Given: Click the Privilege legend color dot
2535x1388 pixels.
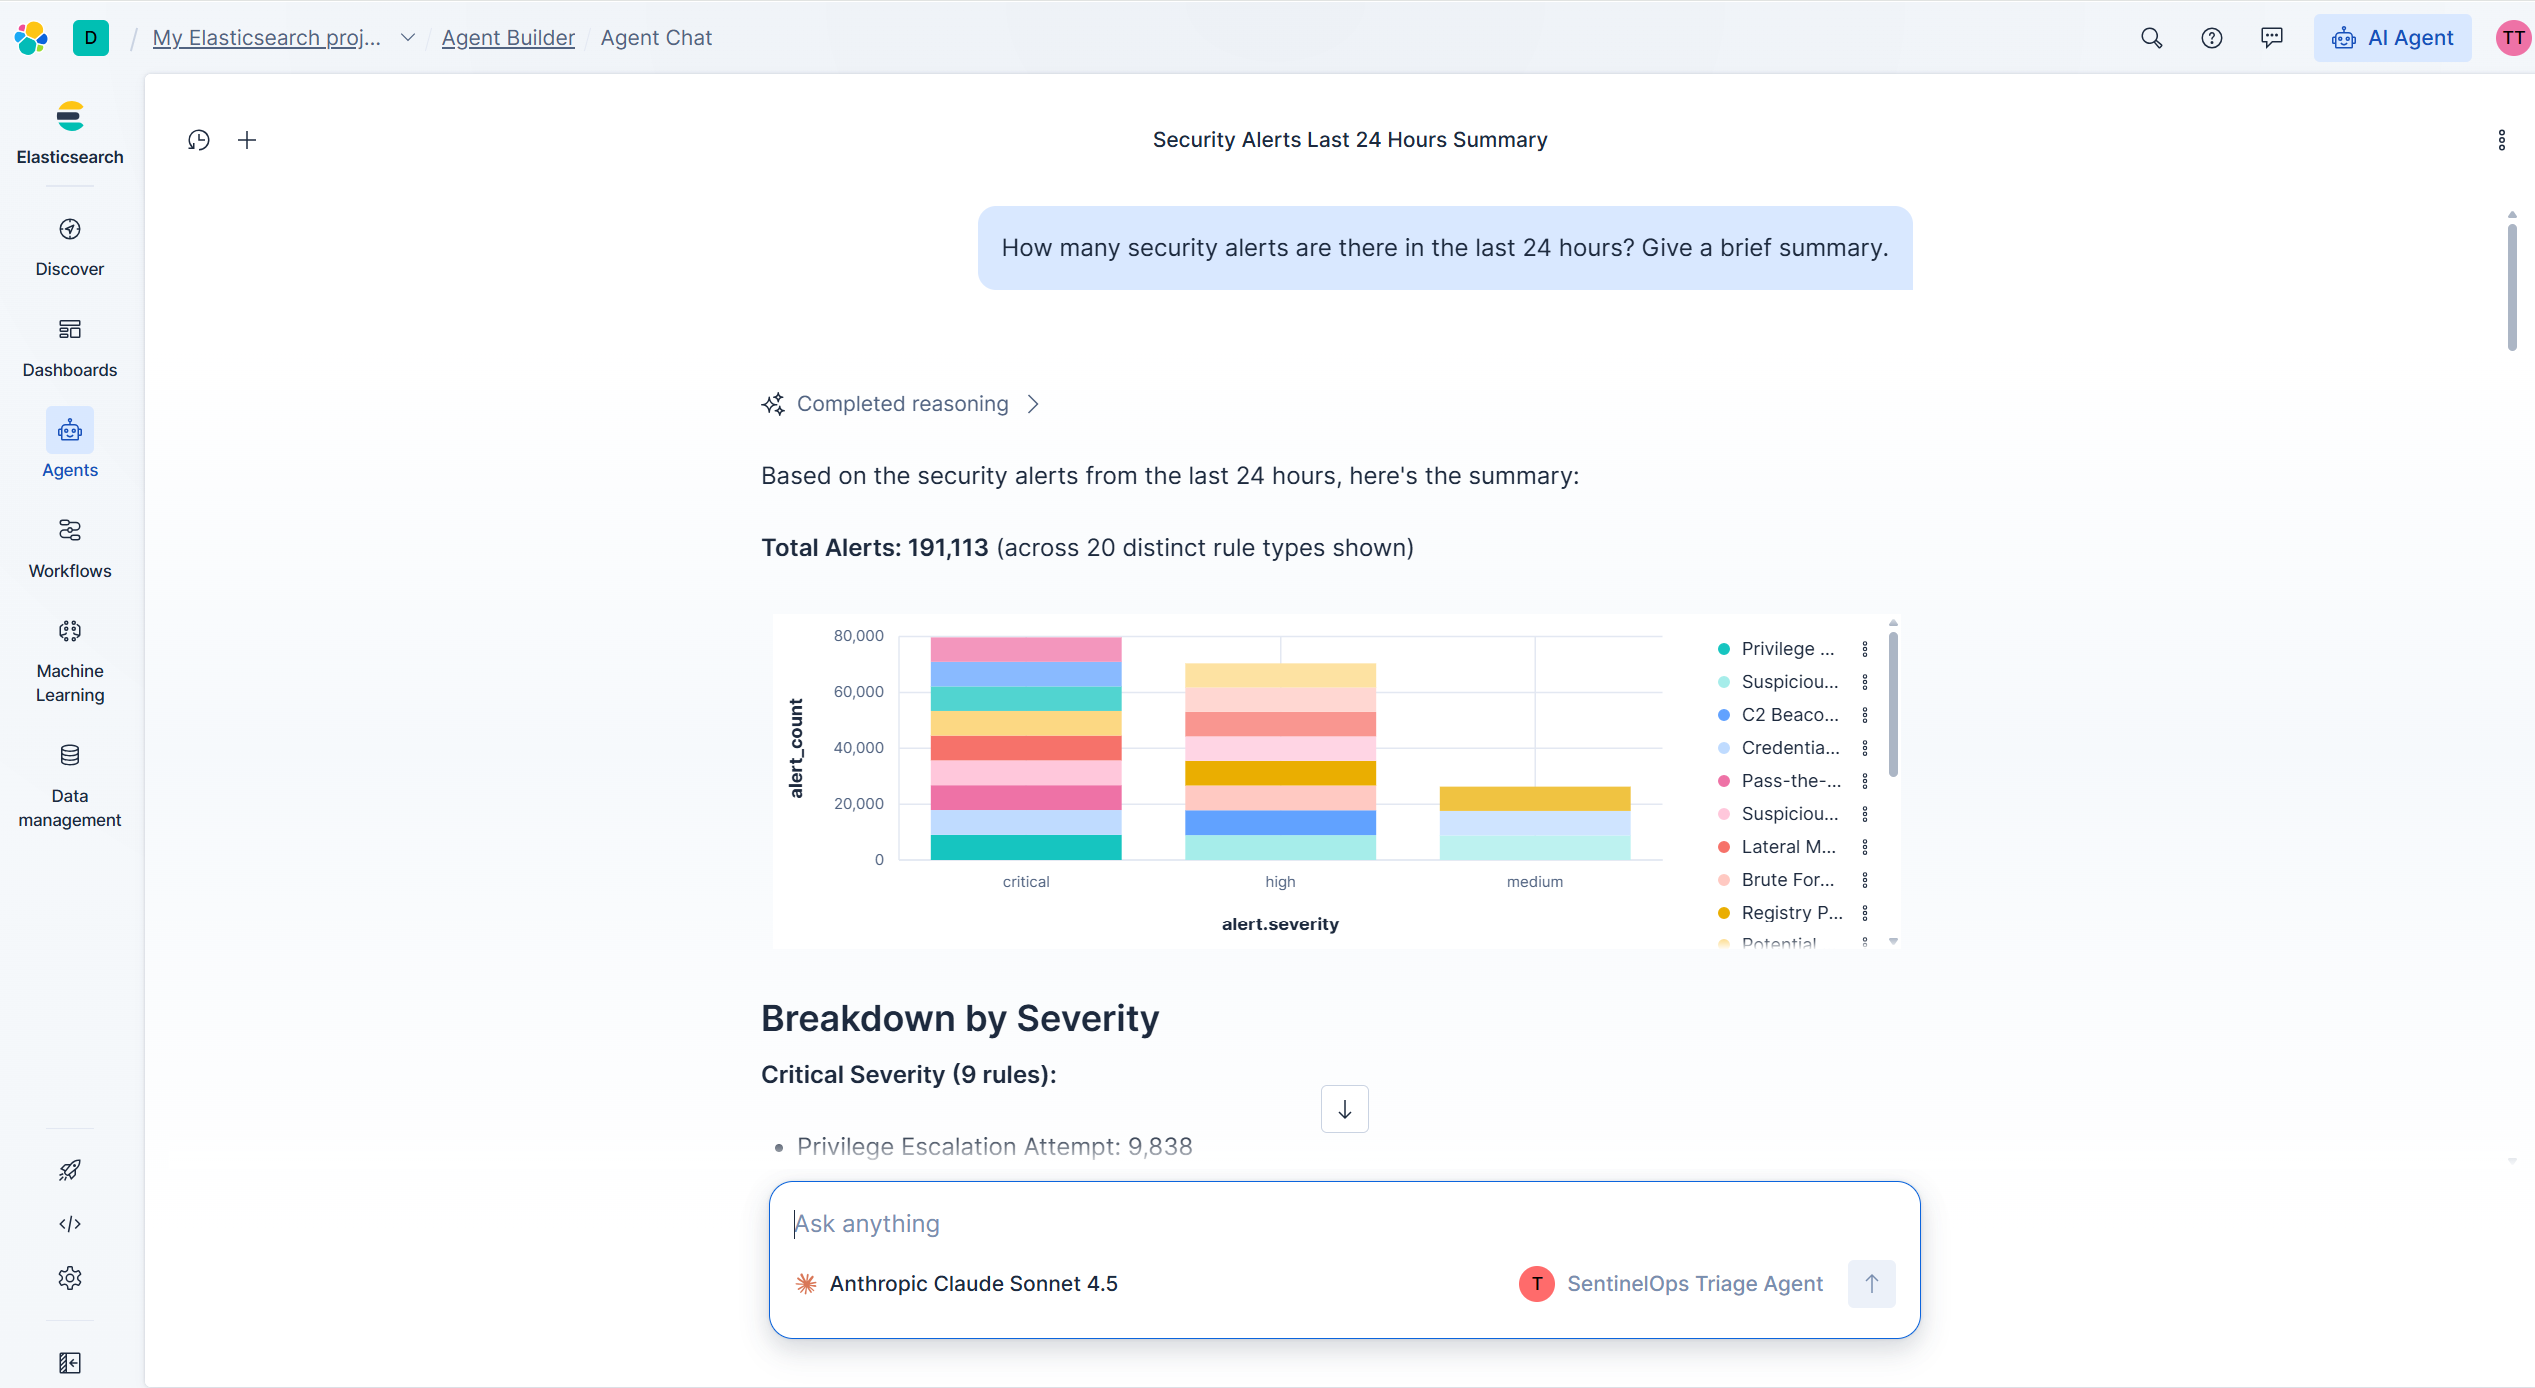Looking at the screenshot, I should pos(1724,649).
